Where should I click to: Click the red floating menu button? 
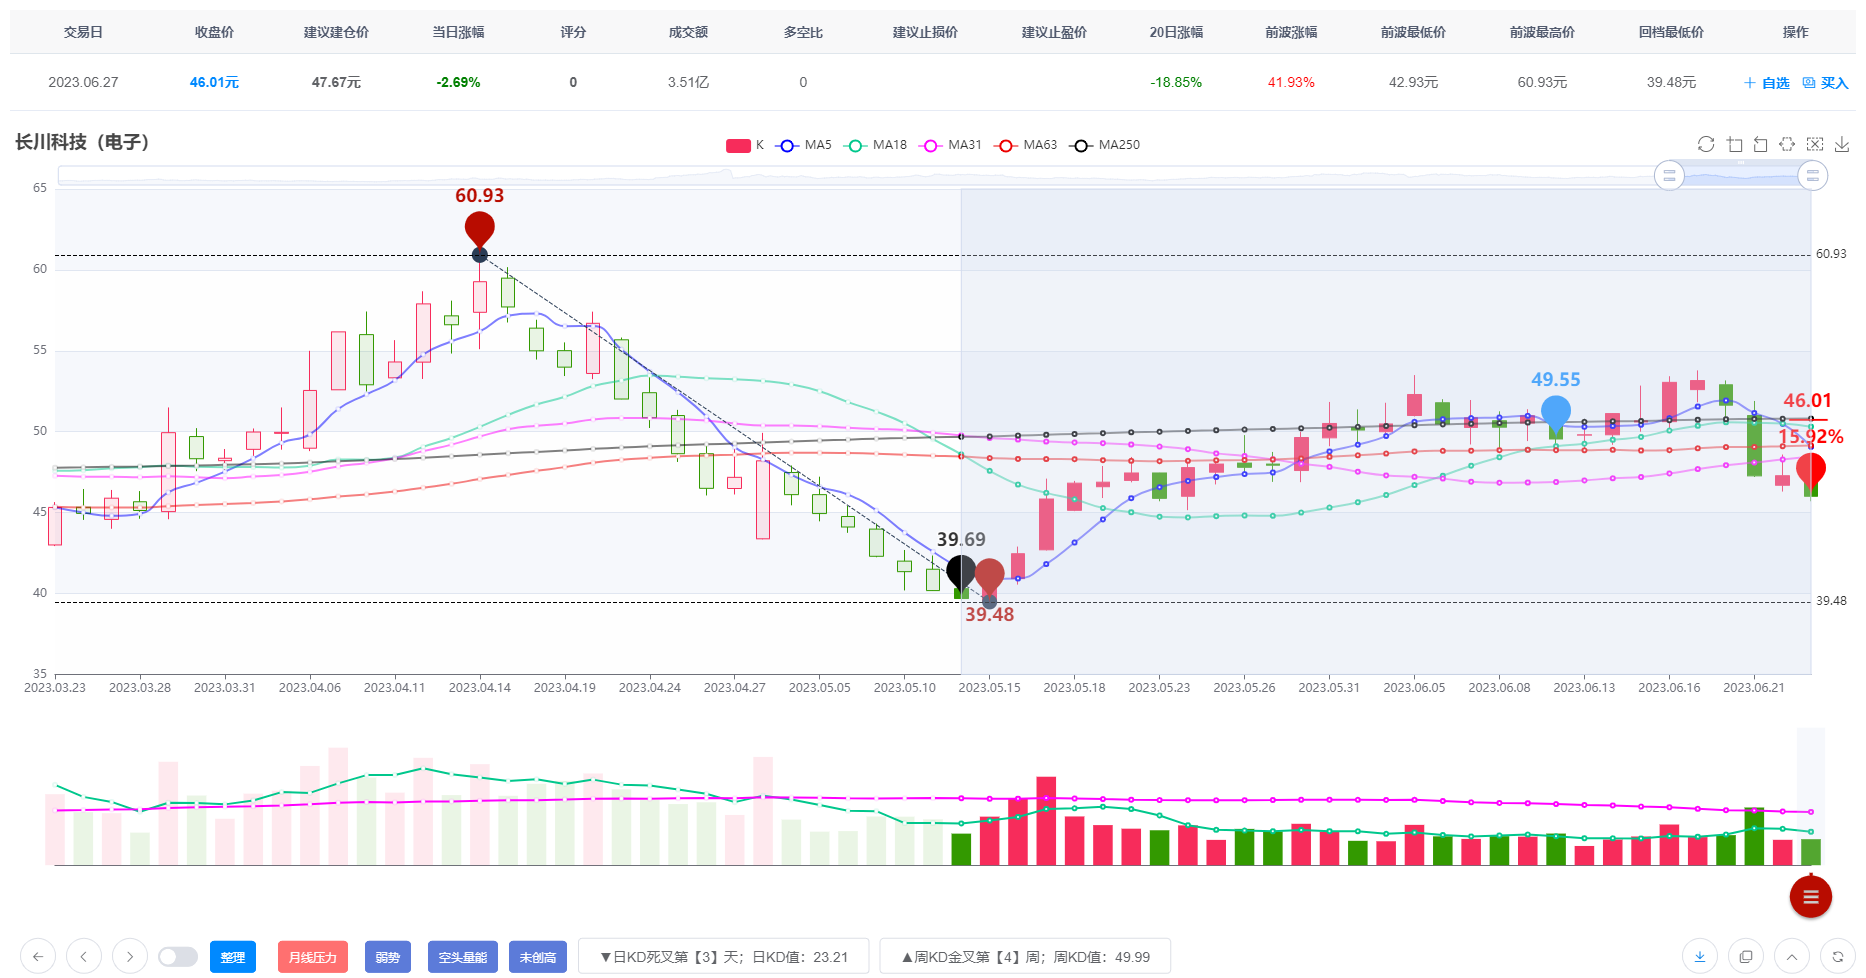point(1810,897)
